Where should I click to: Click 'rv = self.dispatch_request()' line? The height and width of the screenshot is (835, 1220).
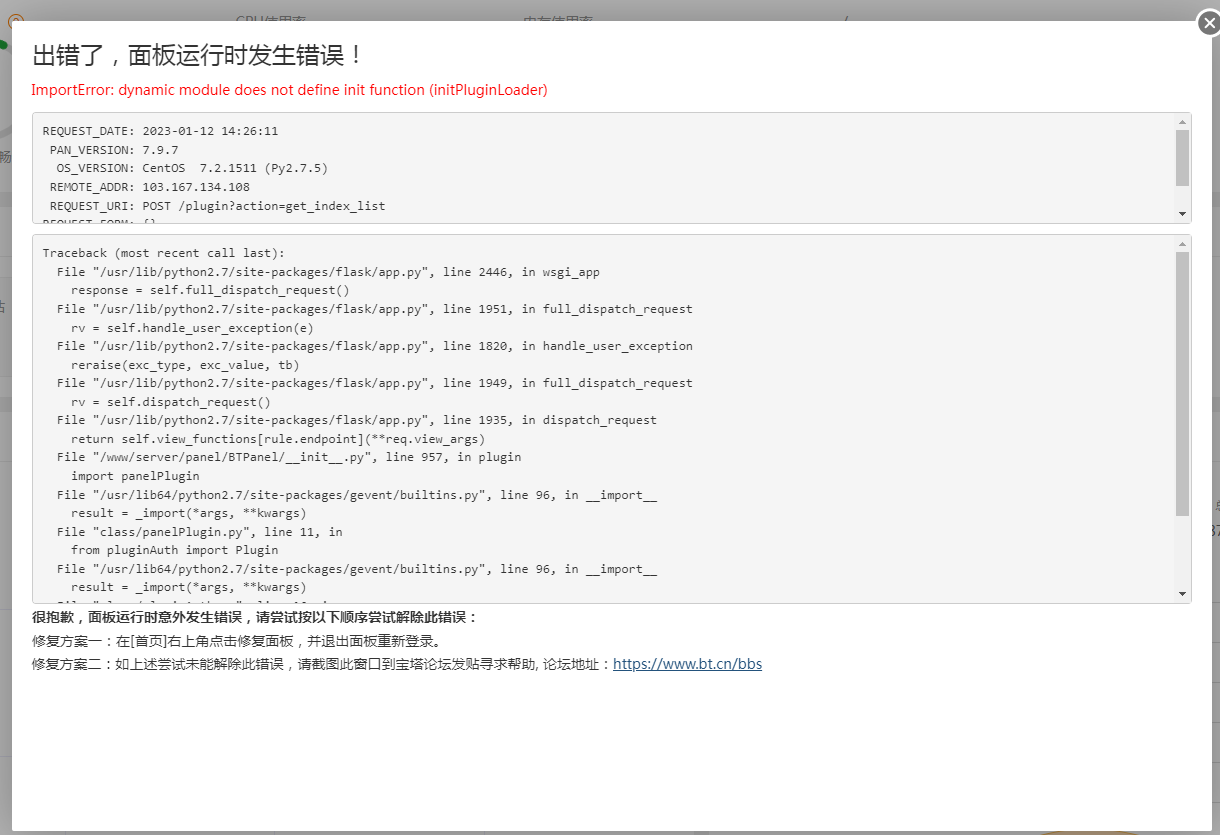(x=171, y=401)
